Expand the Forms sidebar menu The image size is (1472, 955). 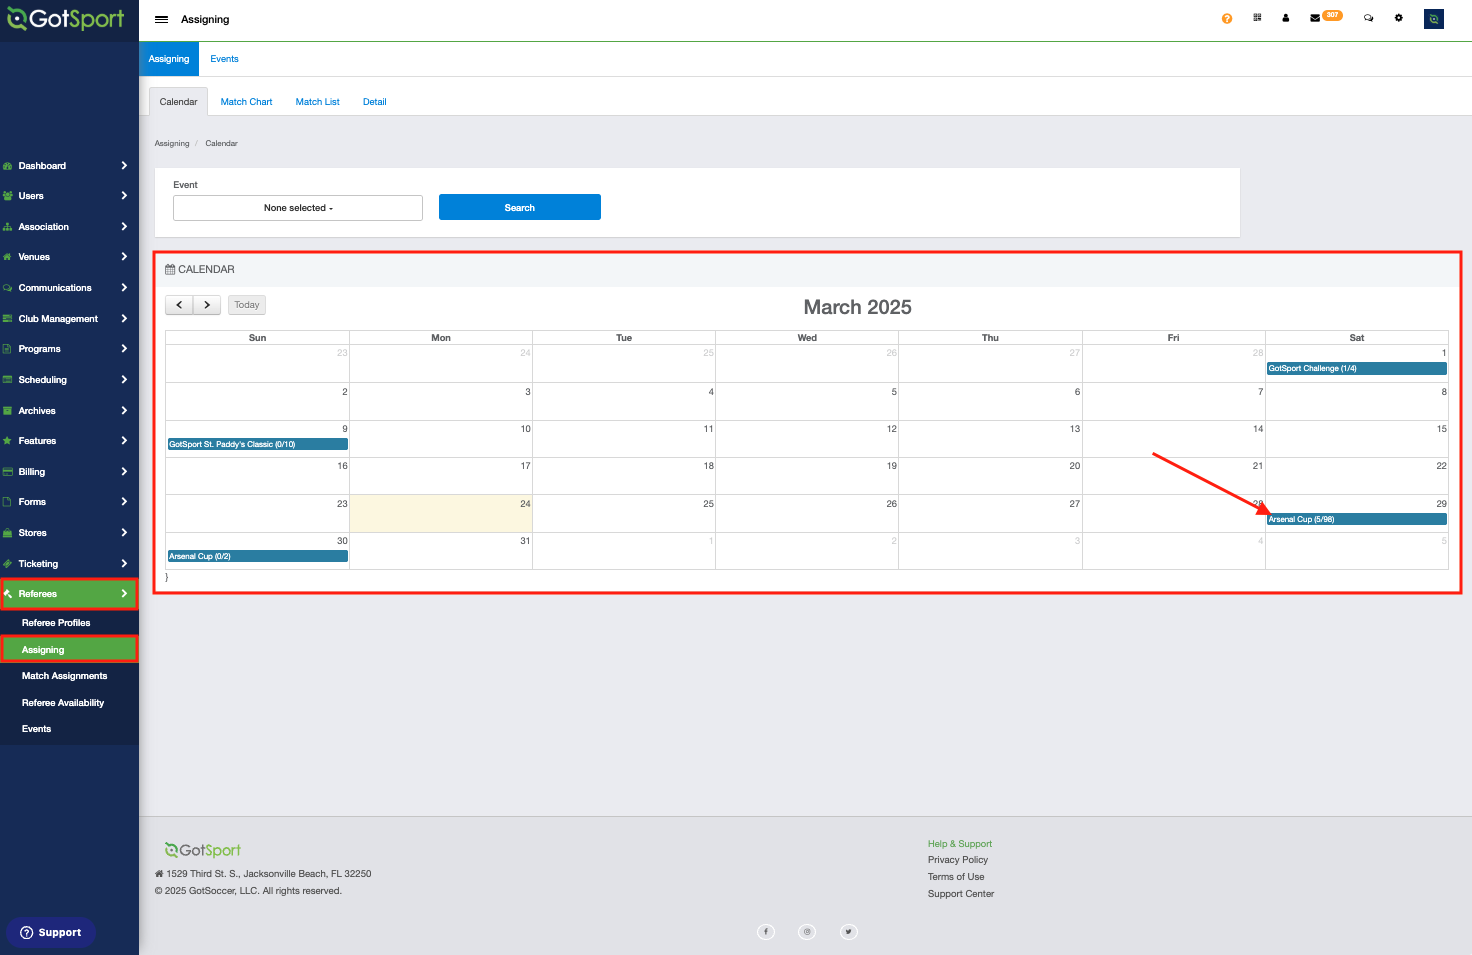pyautogui.click(x=69, y=502)
